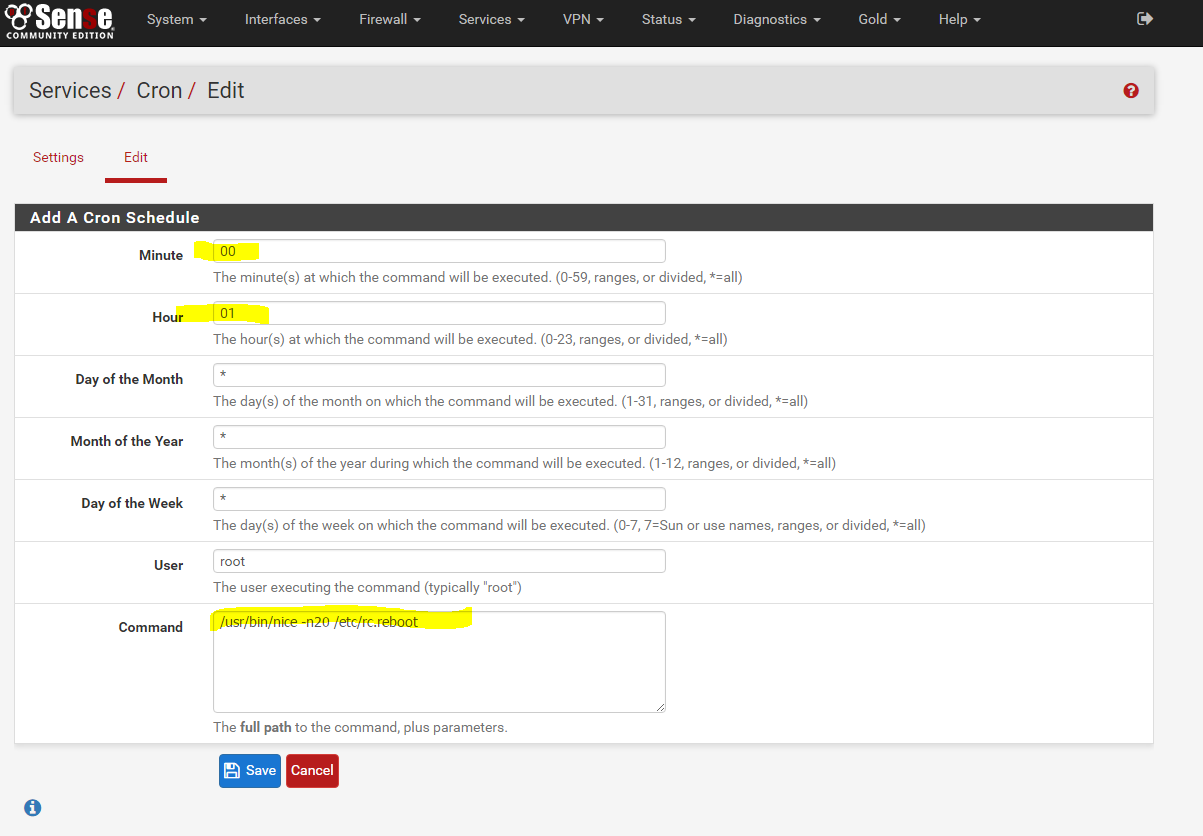This screenshot has height=836, width=1203.
Task: Click the floppy disk icon on the Save button
Action: point(232,770)
